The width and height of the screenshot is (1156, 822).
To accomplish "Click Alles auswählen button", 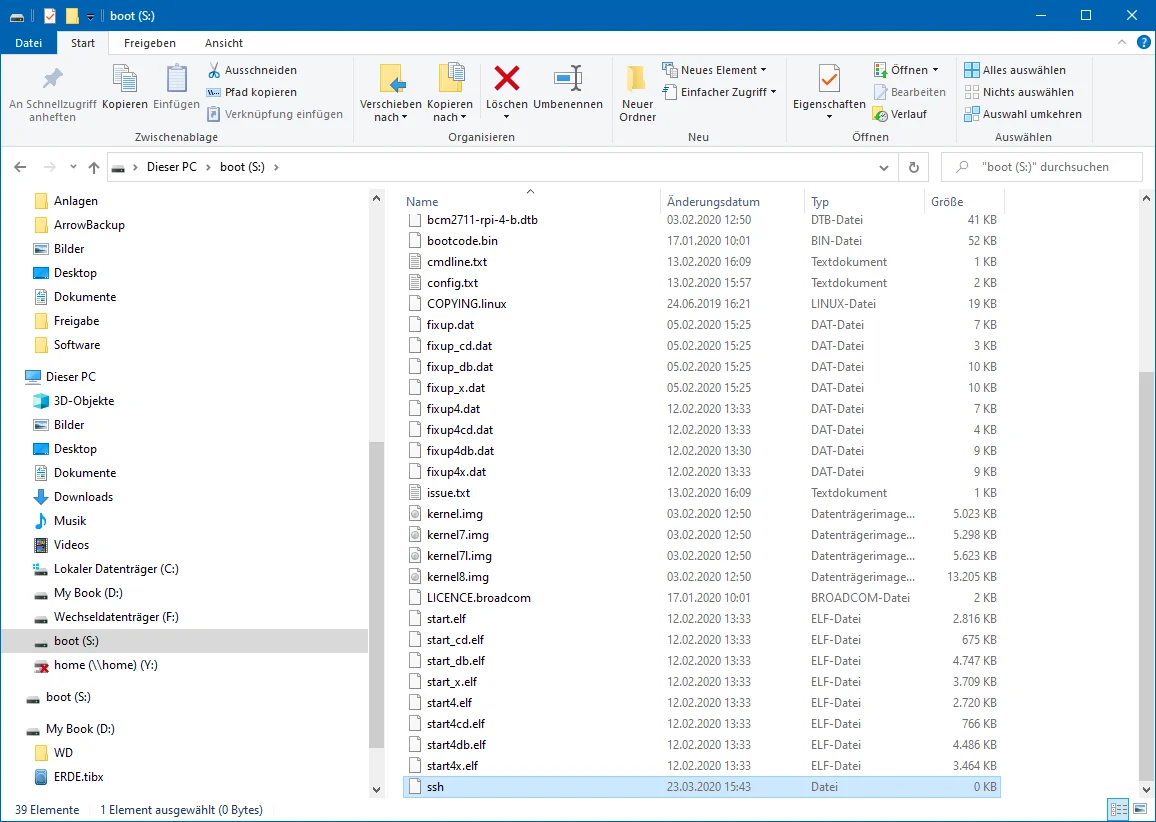I will [x=1015, y=70].
